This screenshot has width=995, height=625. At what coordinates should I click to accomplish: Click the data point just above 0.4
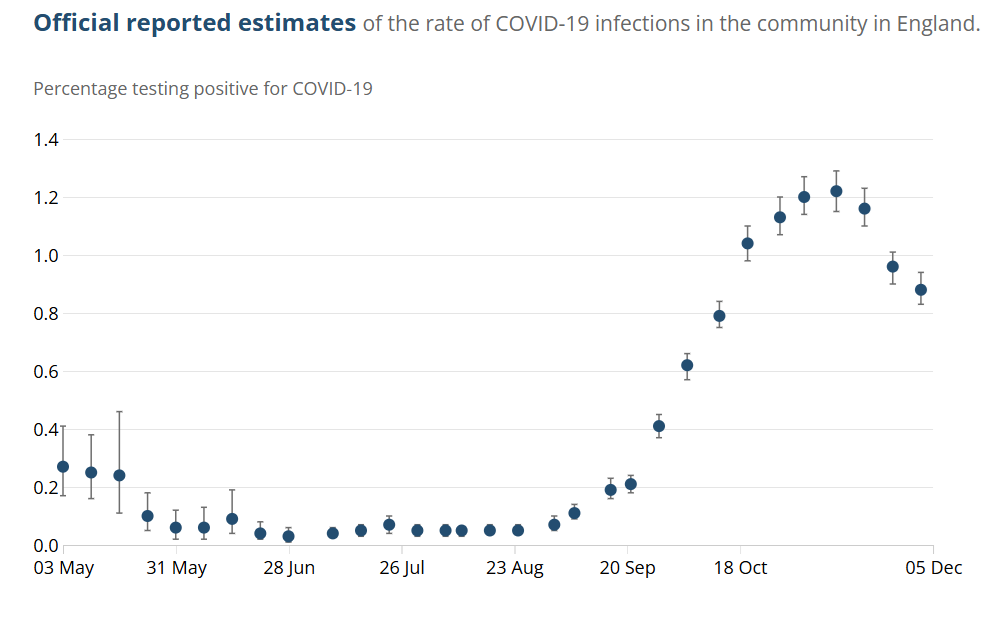[x=659, y=426]
